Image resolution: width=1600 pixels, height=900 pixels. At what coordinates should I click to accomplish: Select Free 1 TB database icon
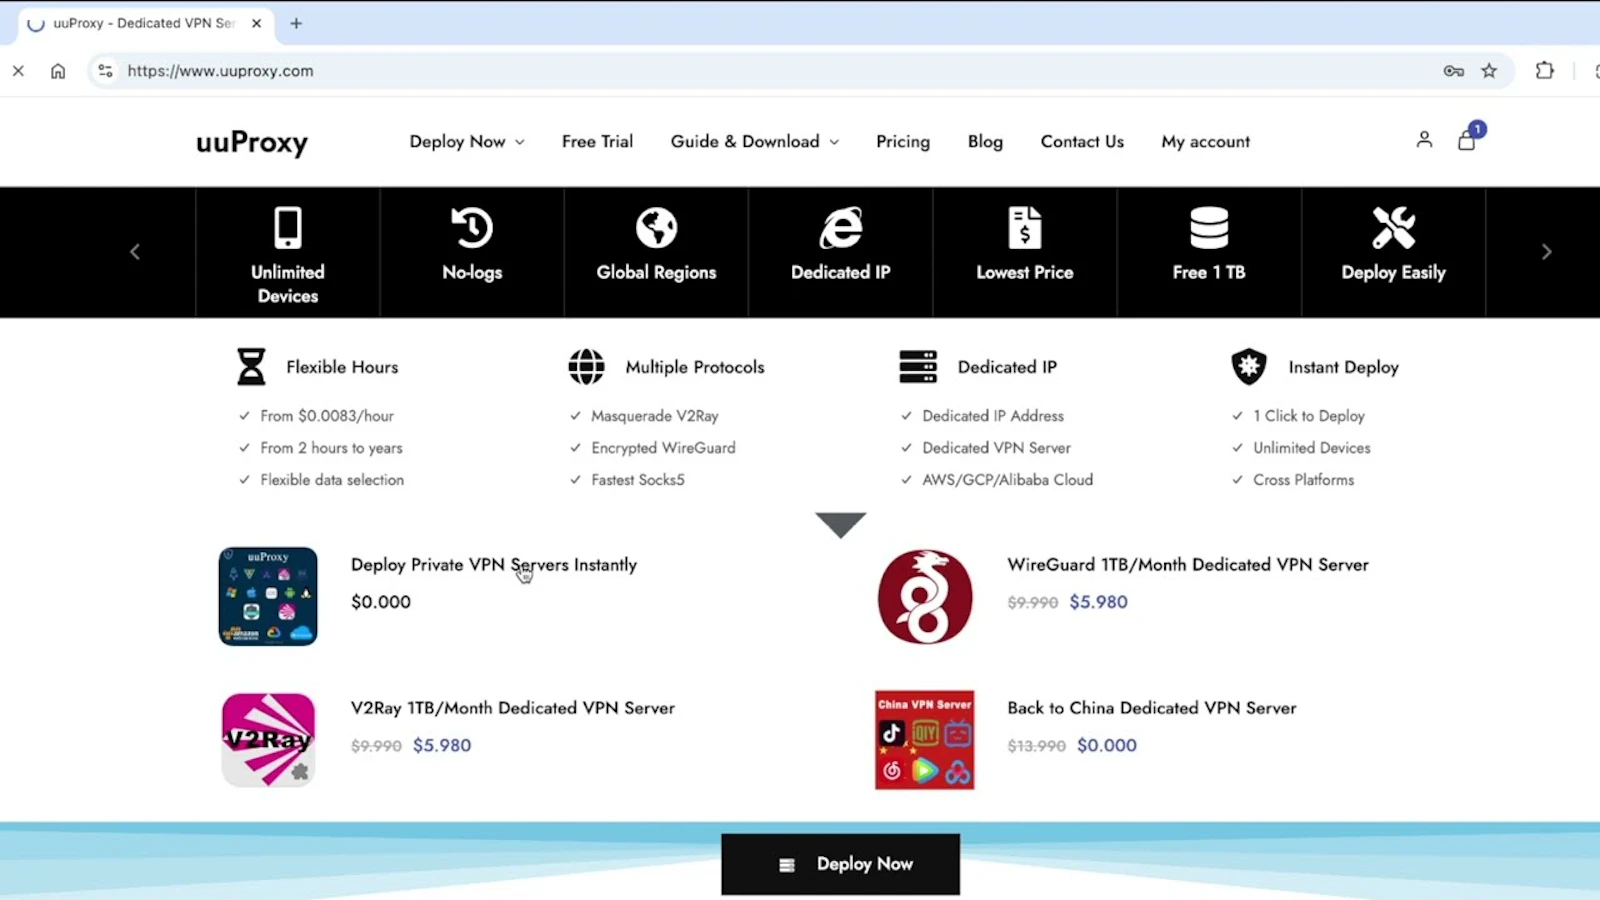1209,228
